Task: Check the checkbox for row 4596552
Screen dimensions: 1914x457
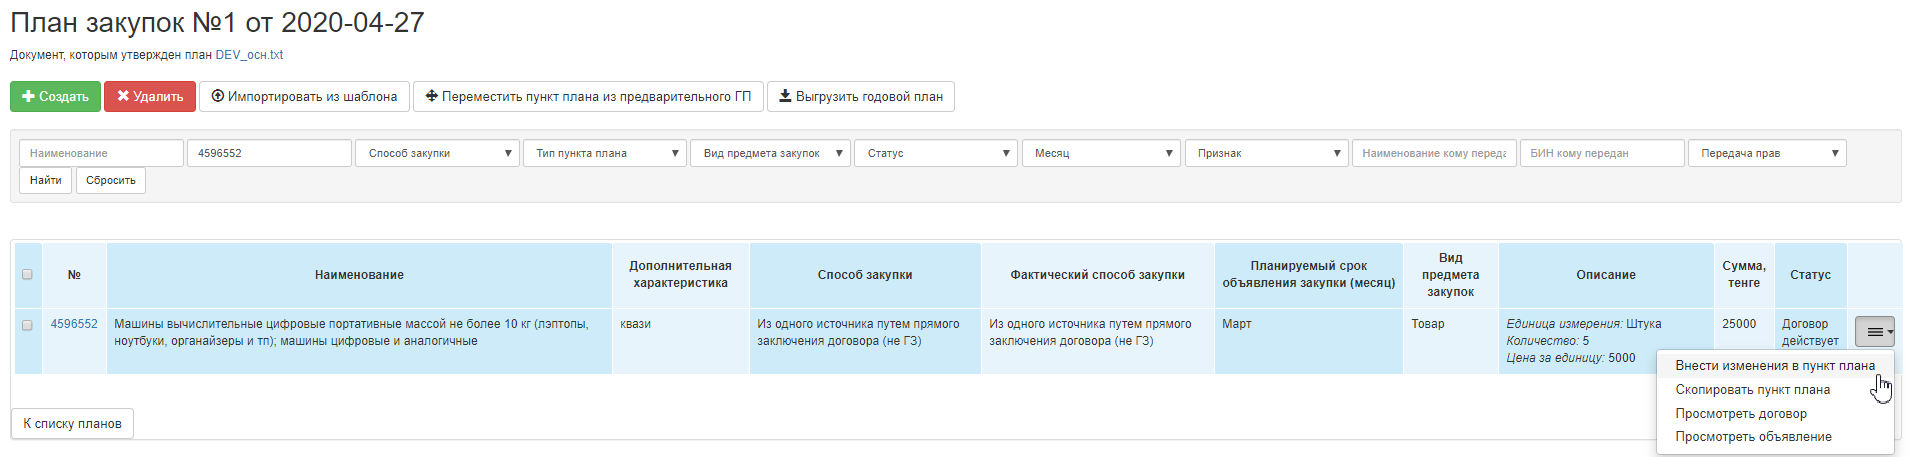Action: 27,325
